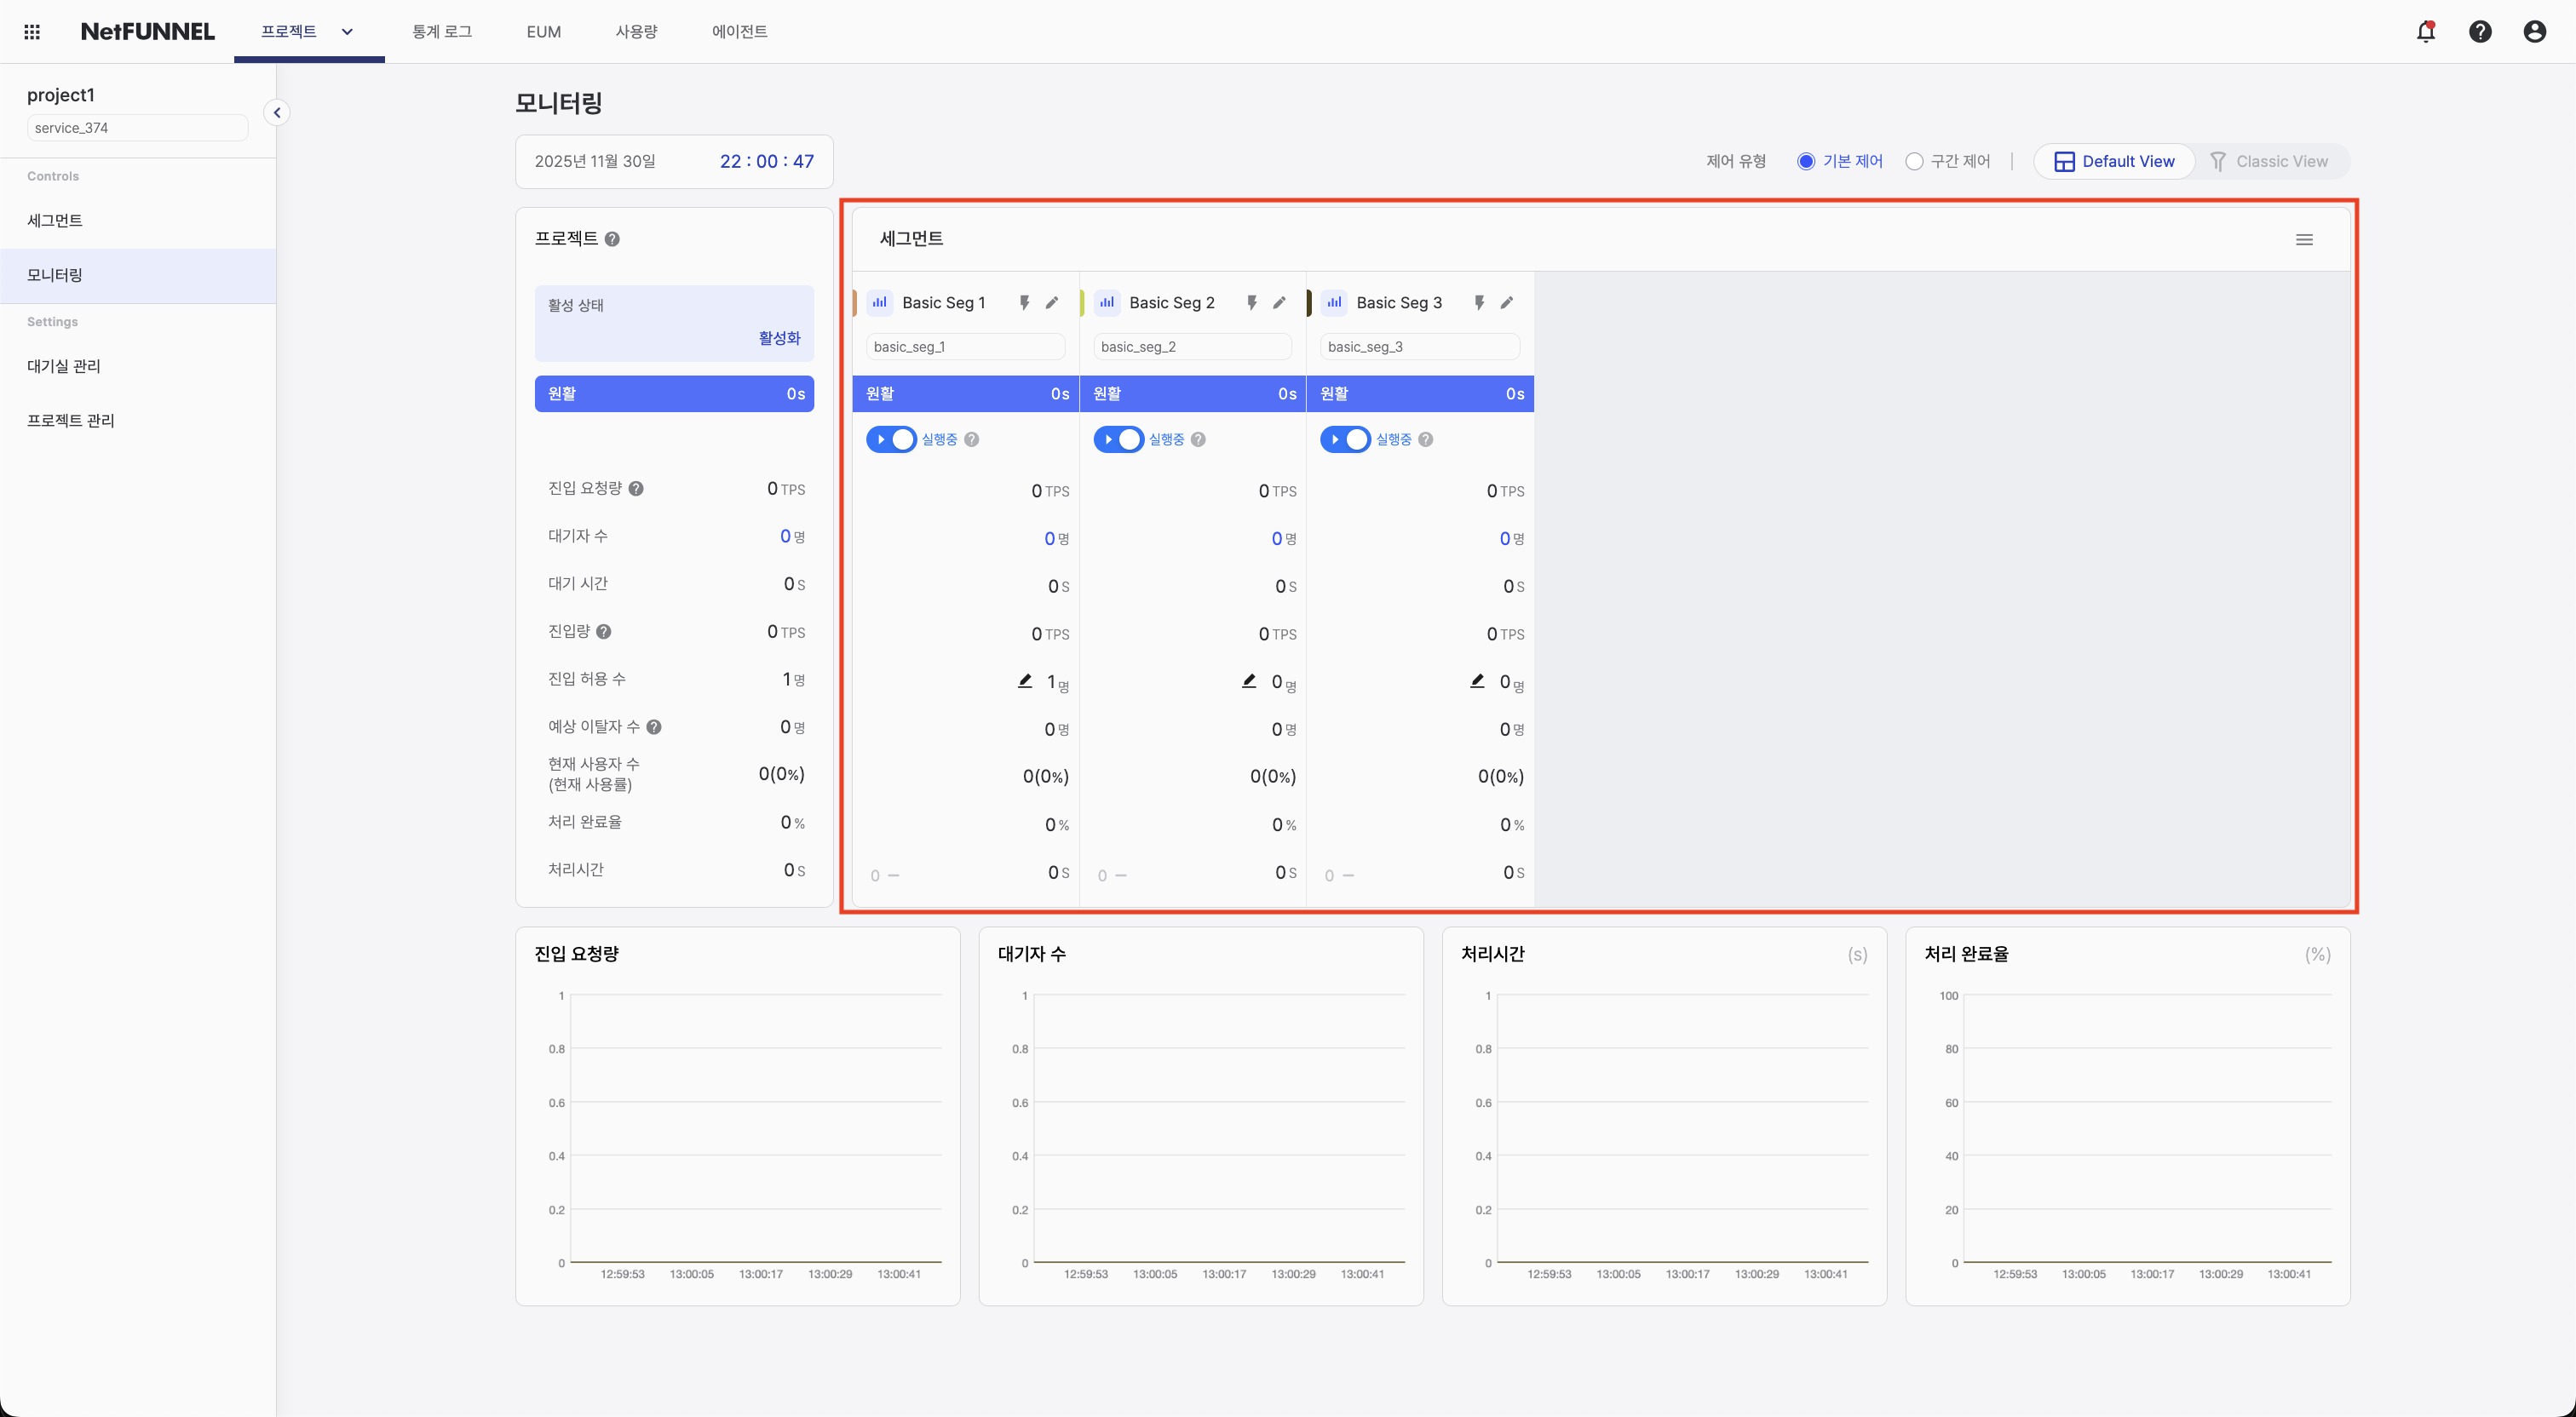Open the user profile account icon

[2535, 31]
